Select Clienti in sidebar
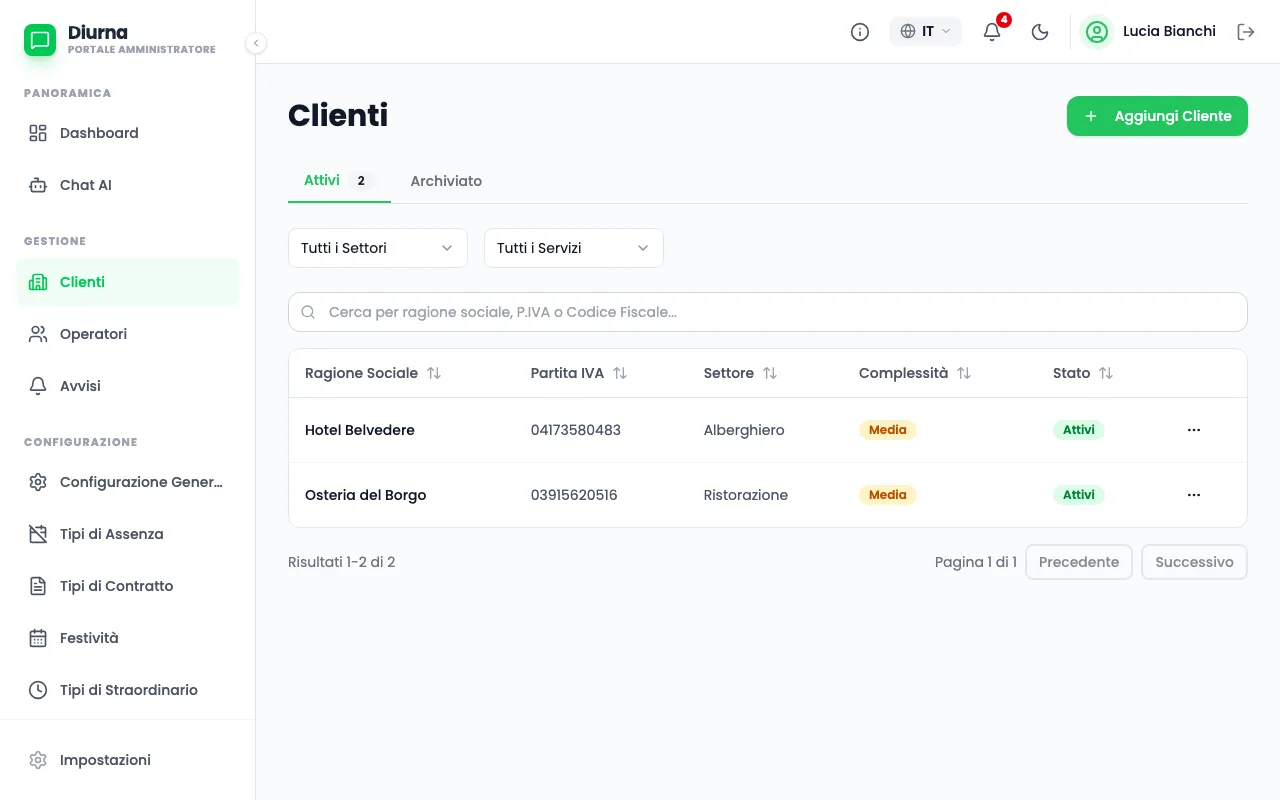 point(128,282)
